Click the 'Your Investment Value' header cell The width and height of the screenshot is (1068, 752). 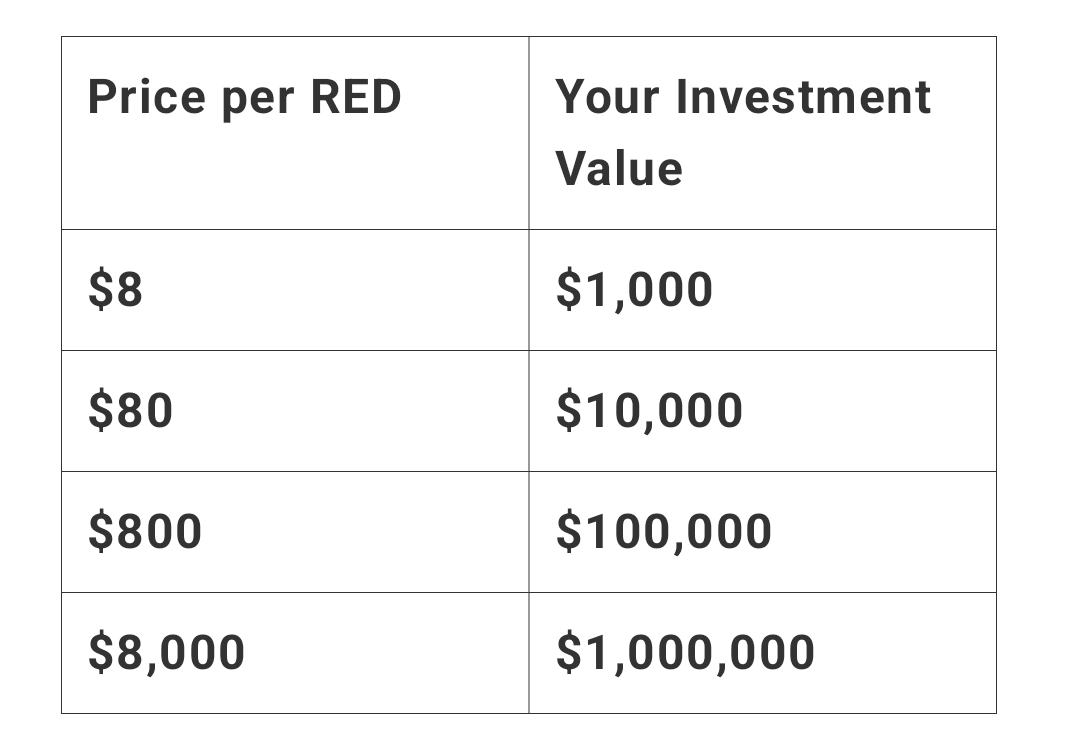tap(763, 133)
